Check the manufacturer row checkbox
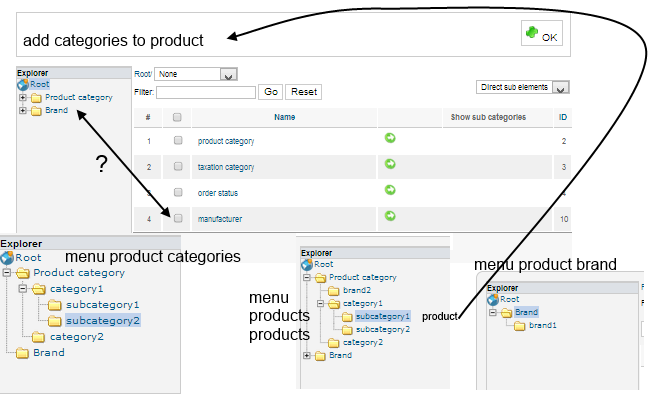 pyautogui.click(x=178, y=218)
